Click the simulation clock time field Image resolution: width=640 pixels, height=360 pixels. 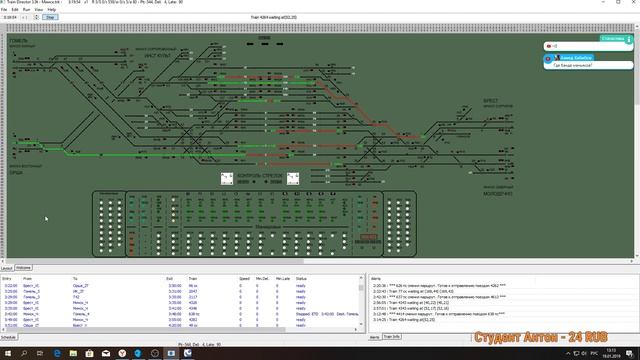pos(10,17)
